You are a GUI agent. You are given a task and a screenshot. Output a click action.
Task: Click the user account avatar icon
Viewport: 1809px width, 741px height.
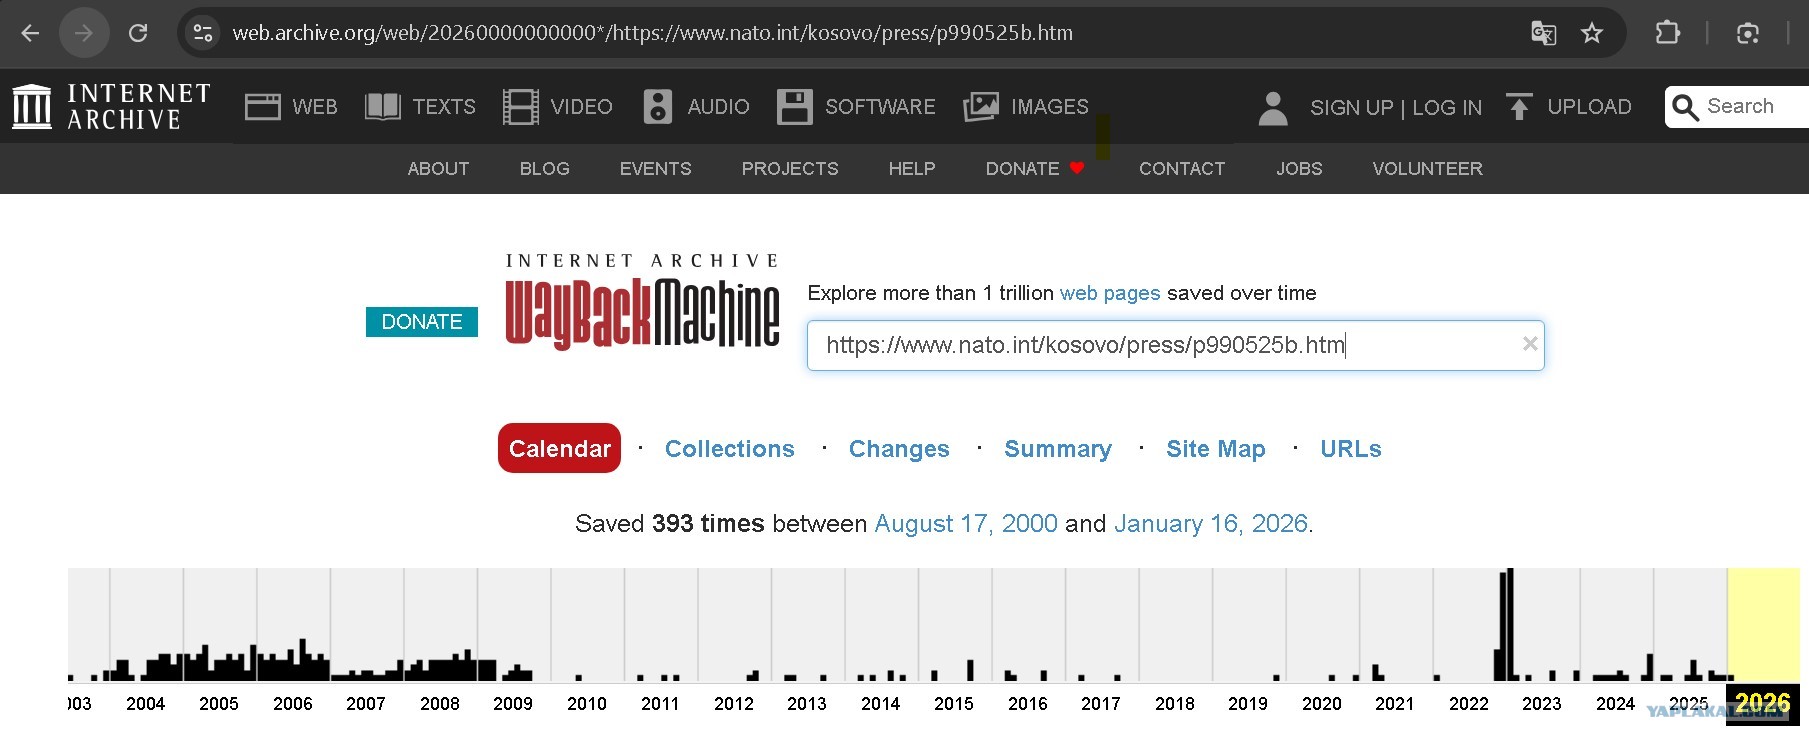1273,108
